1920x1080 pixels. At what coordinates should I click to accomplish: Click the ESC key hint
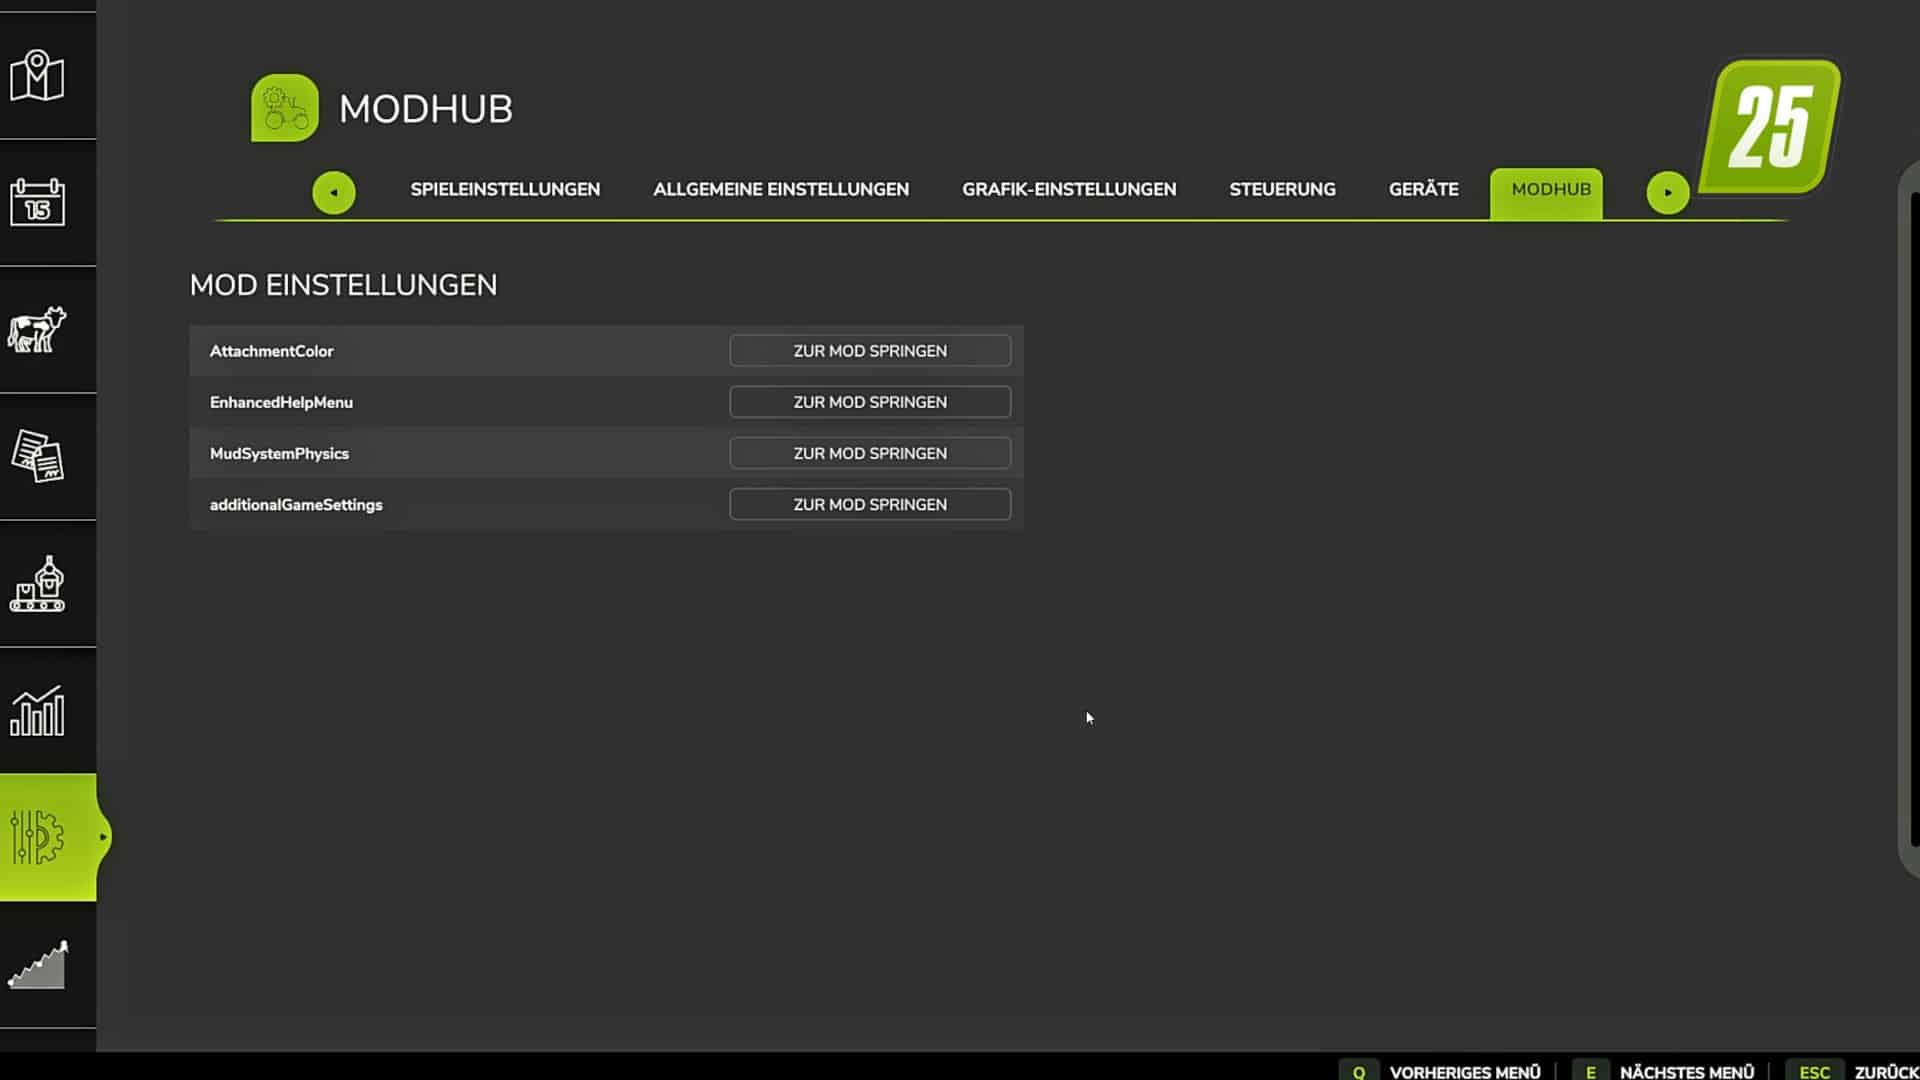pyautogui.click(x=1814, y=1071)
